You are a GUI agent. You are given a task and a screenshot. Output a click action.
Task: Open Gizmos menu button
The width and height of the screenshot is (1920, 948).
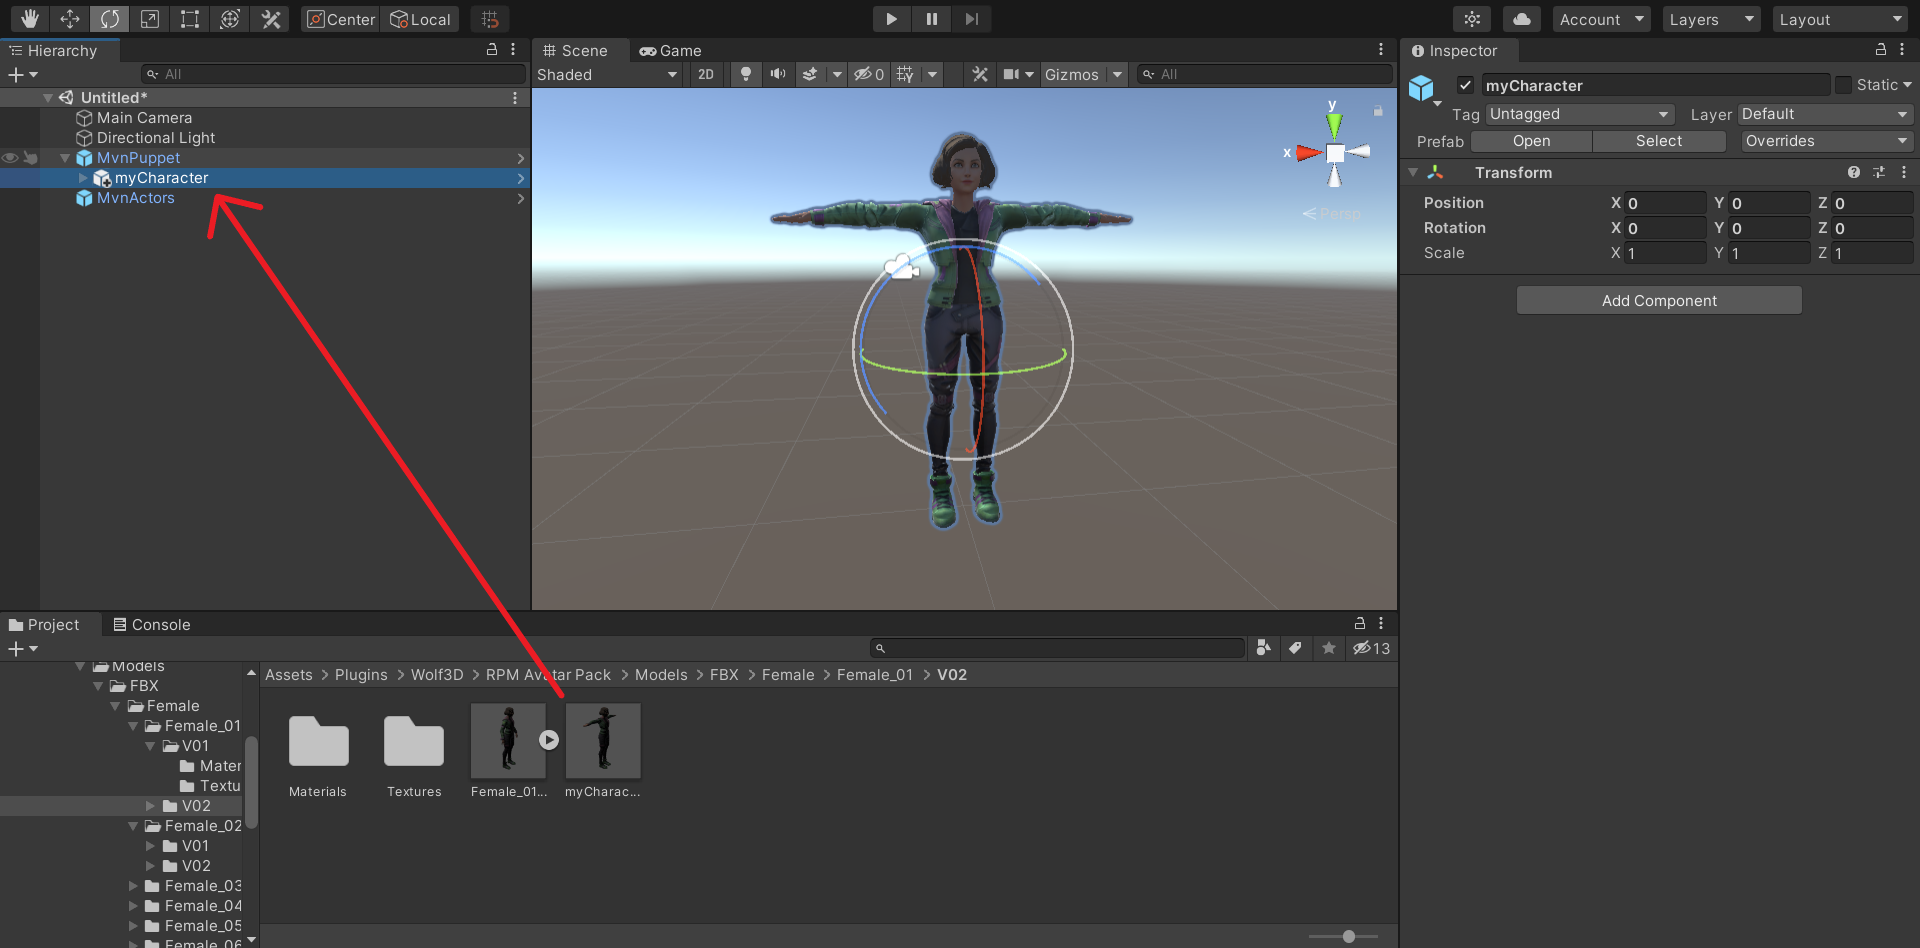point(1072,74)
